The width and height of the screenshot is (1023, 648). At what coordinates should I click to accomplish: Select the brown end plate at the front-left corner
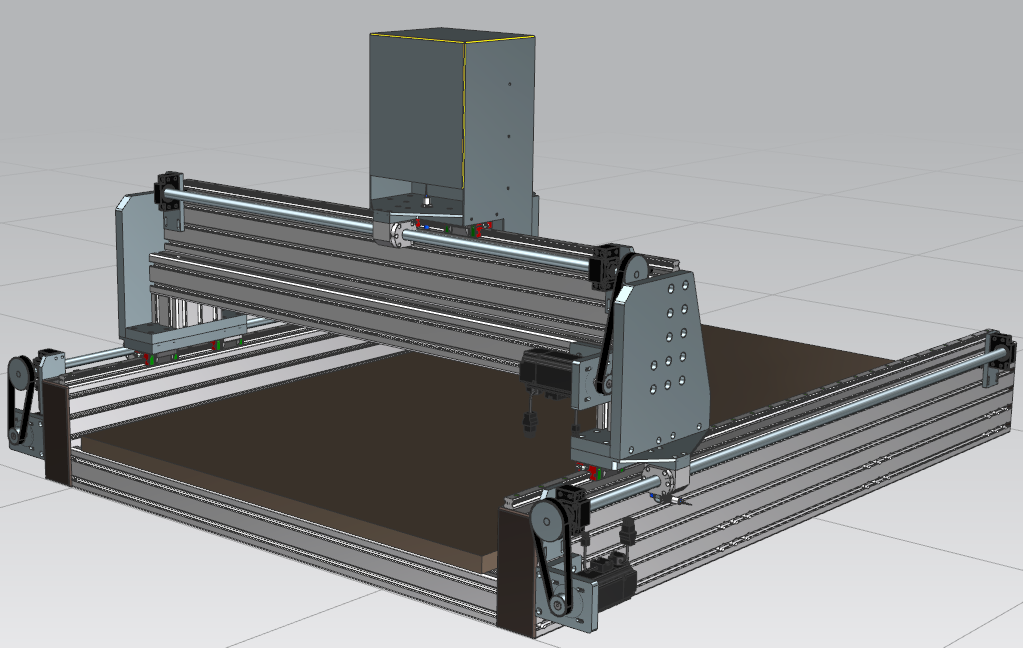pos(57,432)
